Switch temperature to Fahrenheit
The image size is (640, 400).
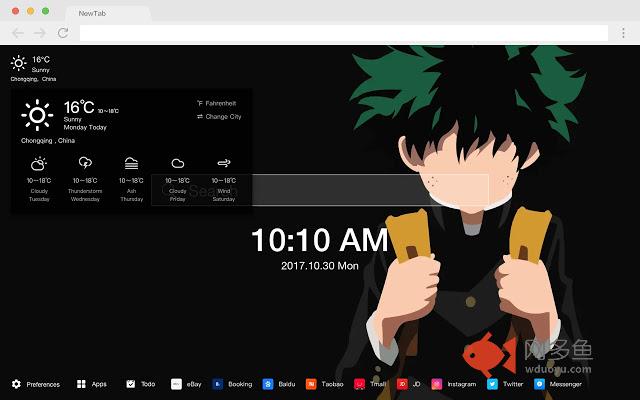[217, 103]
